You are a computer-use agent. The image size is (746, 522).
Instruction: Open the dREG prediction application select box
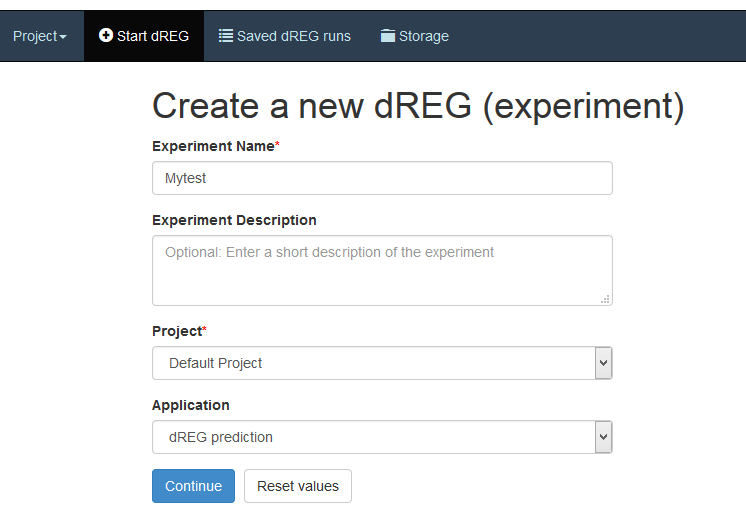[382, 437]
